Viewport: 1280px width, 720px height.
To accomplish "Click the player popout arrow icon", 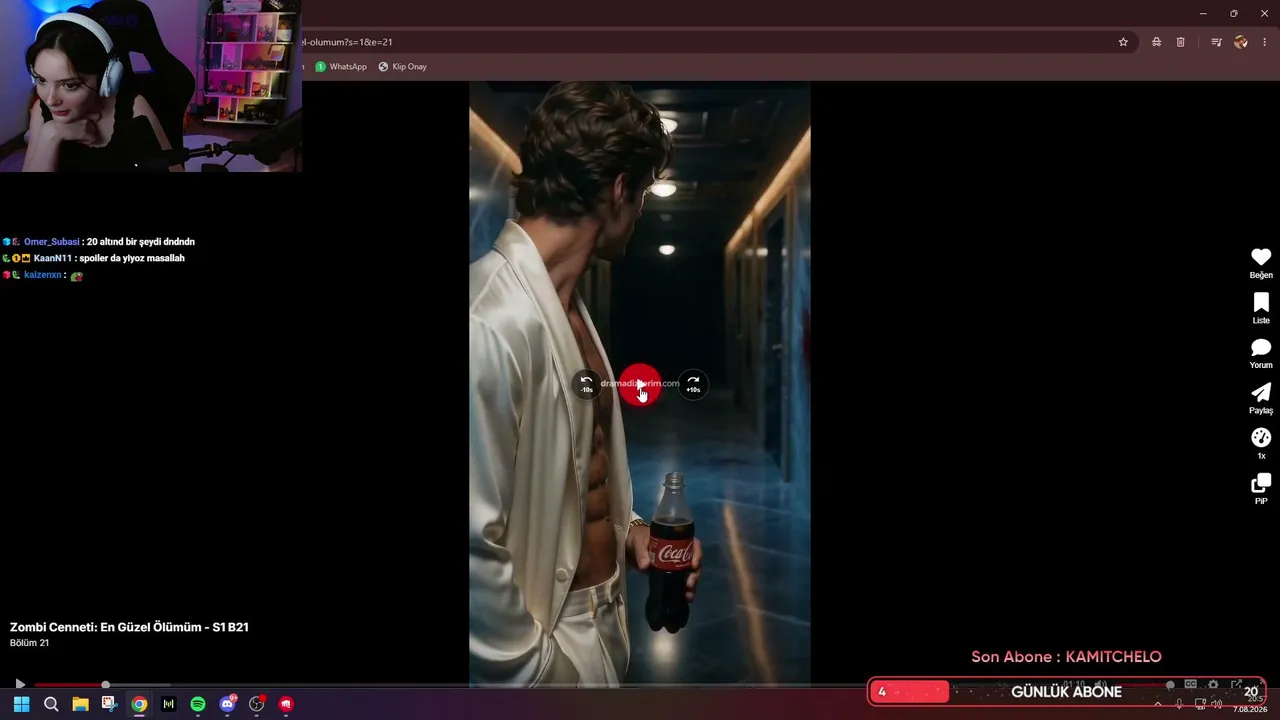I will [x=1236, y=685].
